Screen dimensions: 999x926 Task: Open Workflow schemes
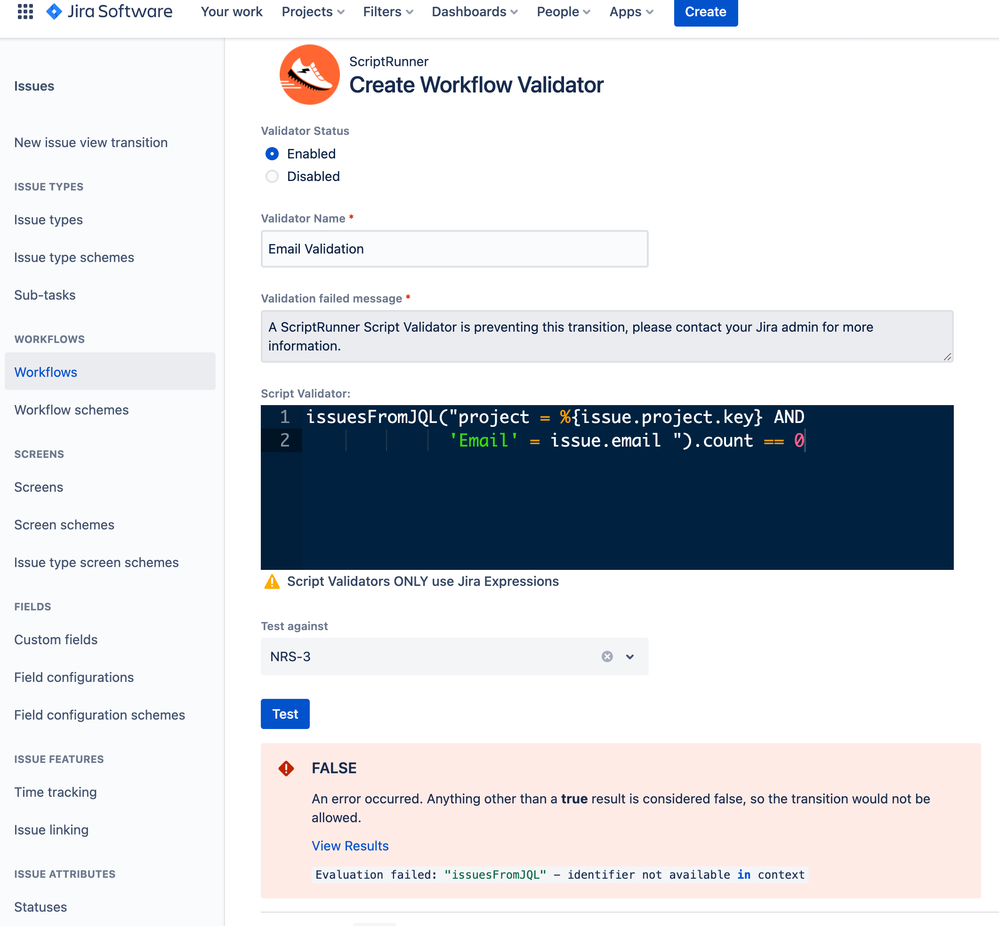(x=71, y=410)
